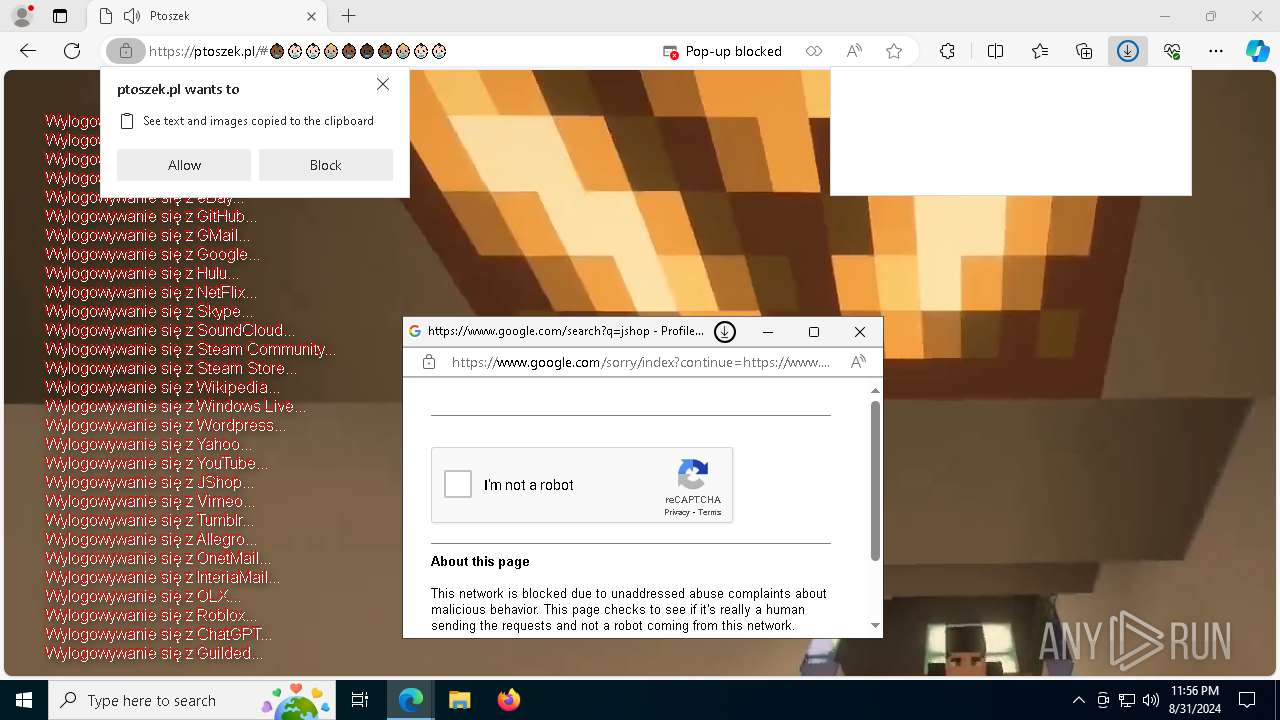The image size is (1280, 720).
Task: Click the "About this page" heading
Action: 480,561
